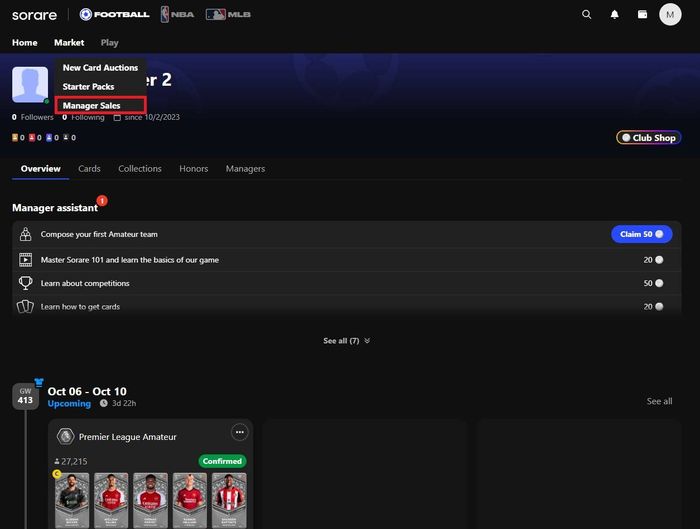This screenshot has height=529, width=700.
Task: Claim 50 coins reward
Action: coord(642,234)
